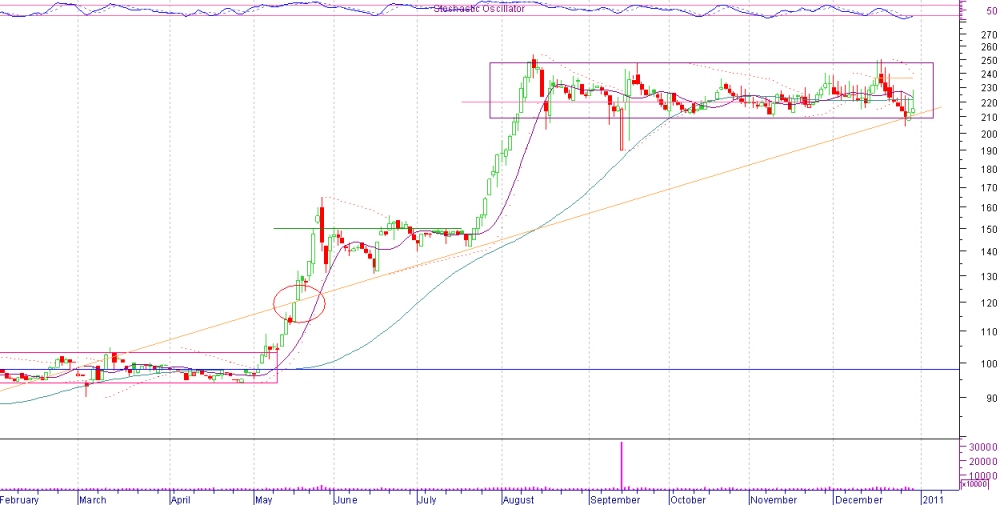This screenshot has height=505, width=1000.
Task: Click the February label on time axis
Action: point(21,498)
